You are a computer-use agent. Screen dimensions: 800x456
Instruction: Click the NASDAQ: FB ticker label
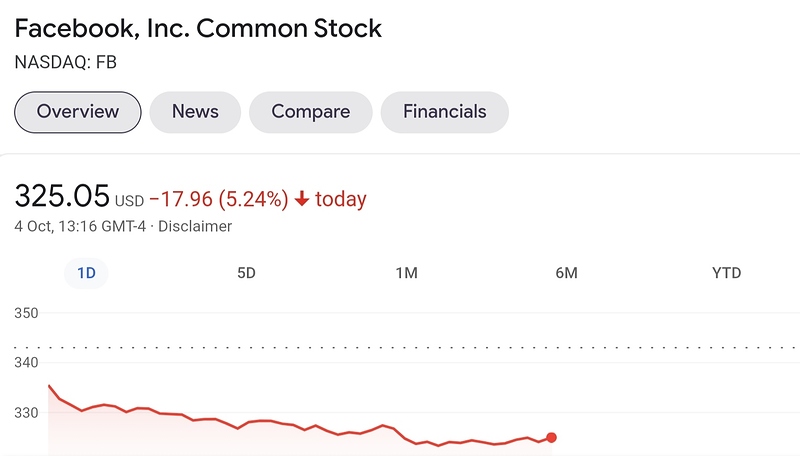[66, 62]
